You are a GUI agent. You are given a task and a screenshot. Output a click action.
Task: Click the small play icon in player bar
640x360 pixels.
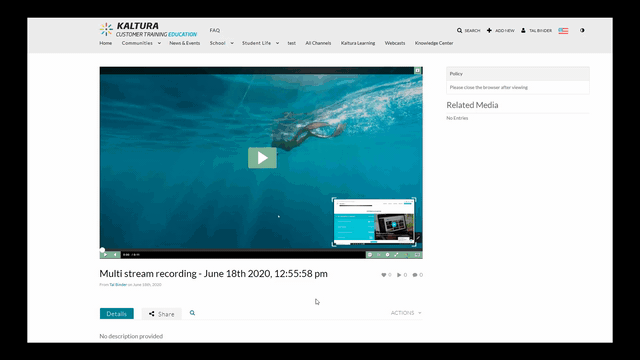click(105, 255)
